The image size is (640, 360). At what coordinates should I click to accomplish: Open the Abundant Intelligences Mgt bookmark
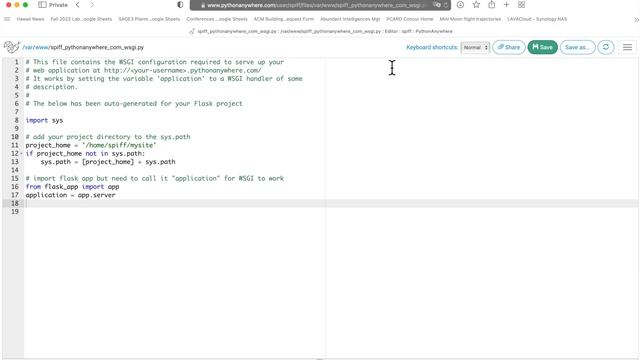(x=350, y=19)
